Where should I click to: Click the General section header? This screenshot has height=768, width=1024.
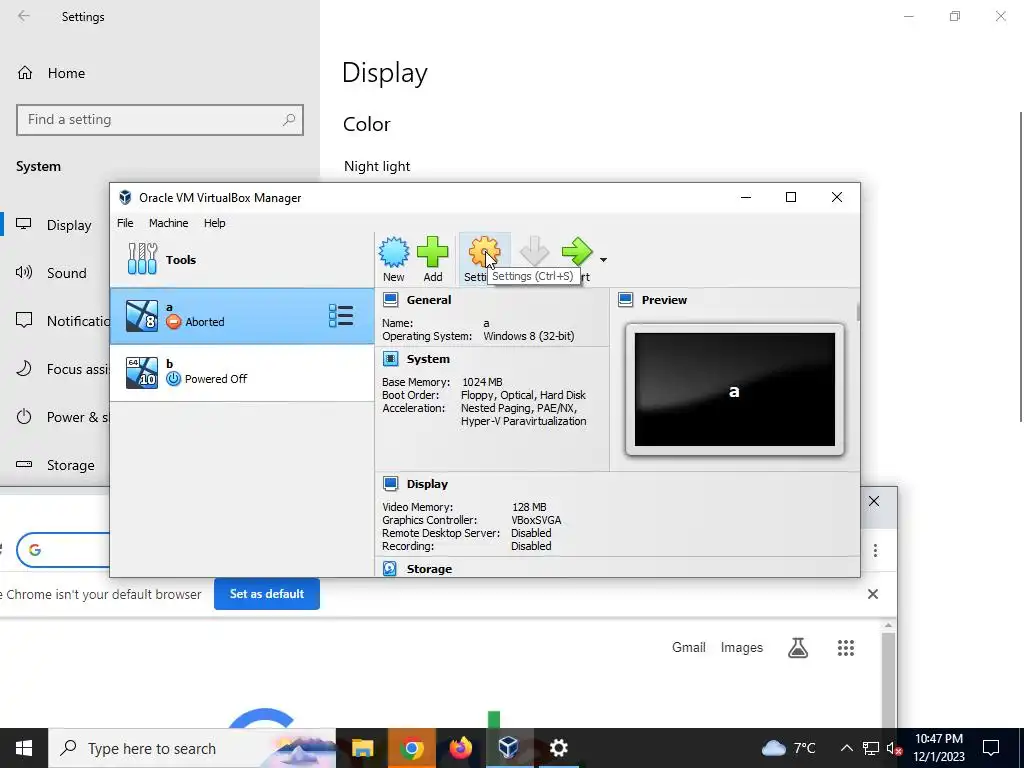428,300
